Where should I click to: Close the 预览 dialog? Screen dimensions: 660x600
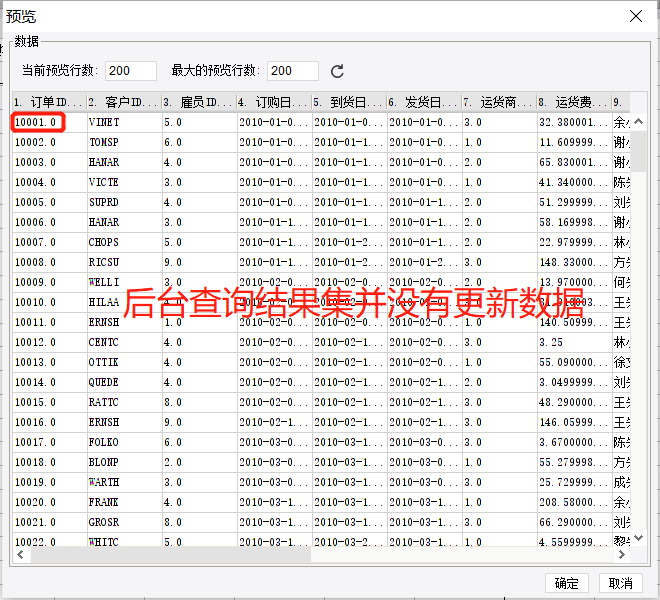tap(636, 16)
